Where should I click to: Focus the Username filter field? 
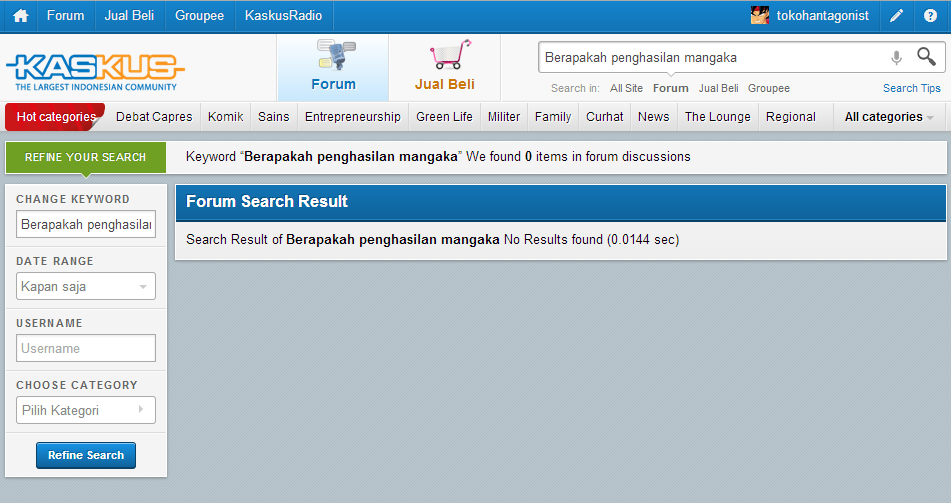click(86, 348)
